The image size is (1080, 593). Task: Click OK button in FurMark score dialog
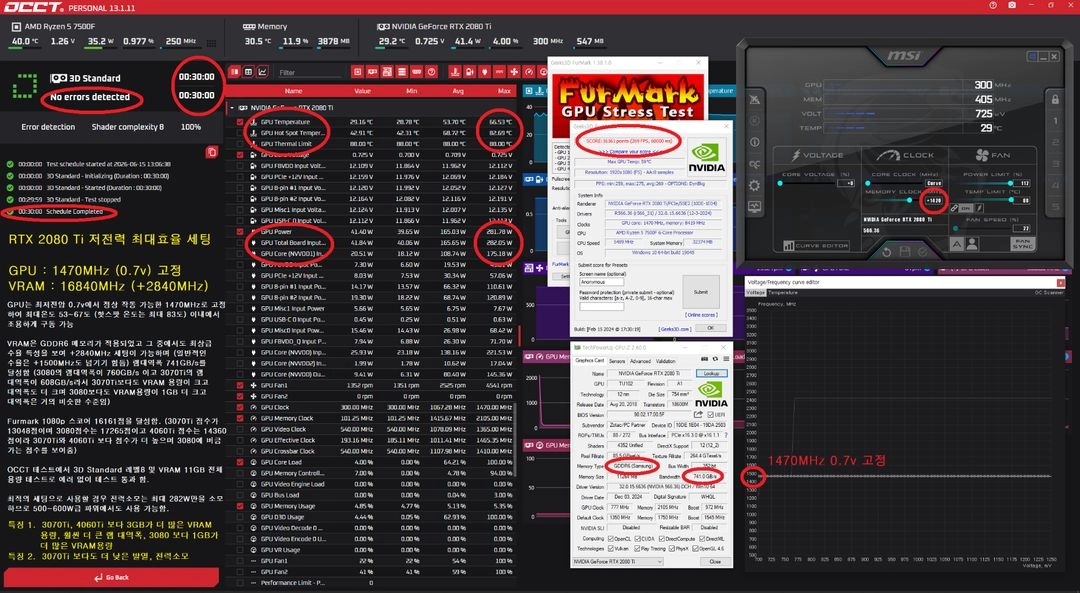[711, 329]
